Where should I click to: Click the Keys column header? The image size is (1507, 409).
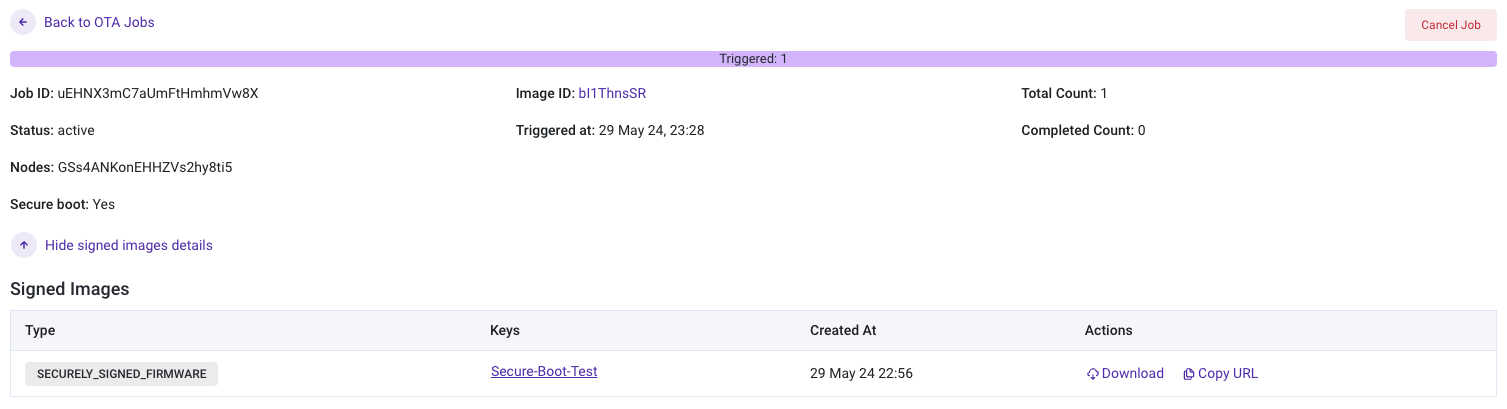click(x=505, y=330)
